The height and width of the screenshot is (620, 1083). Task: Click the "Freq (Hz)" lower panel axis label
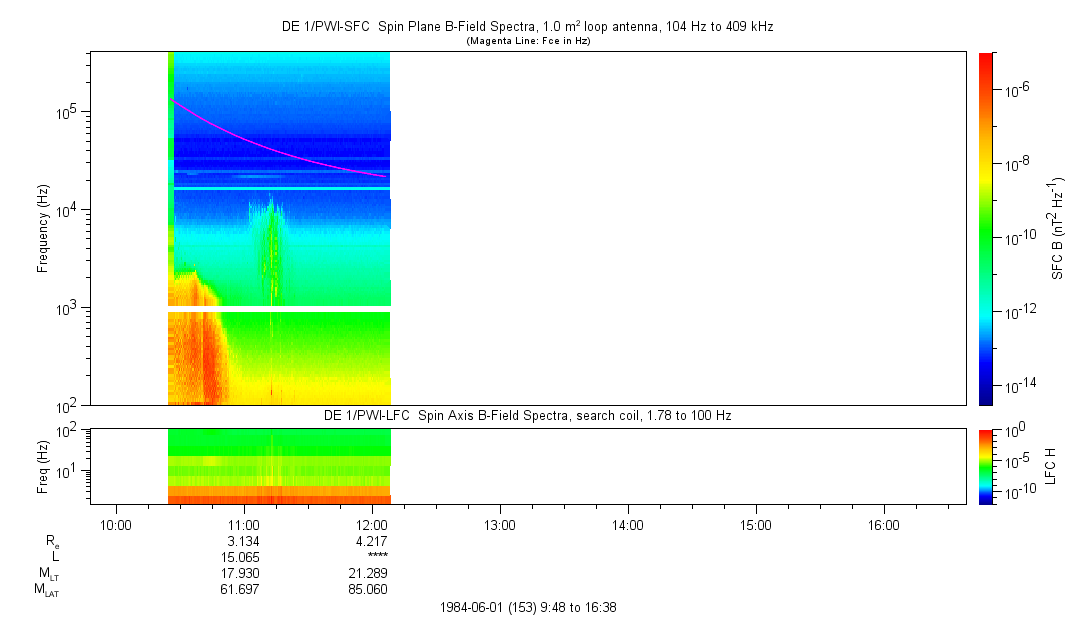click(x=44, y=466)
